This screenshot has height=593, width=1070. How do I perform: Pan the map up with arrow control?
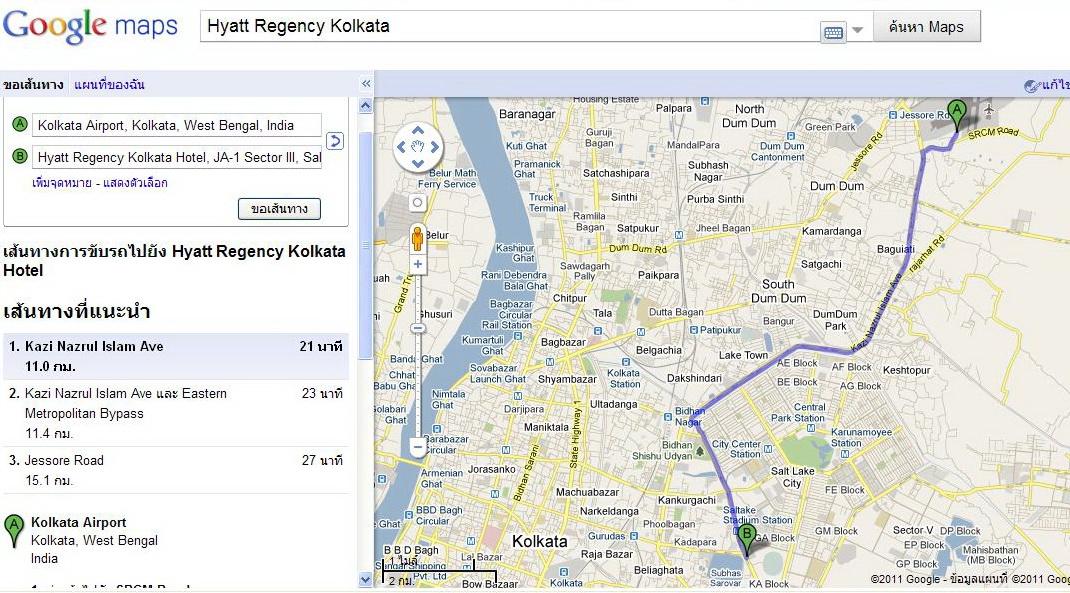pos(418,130)
